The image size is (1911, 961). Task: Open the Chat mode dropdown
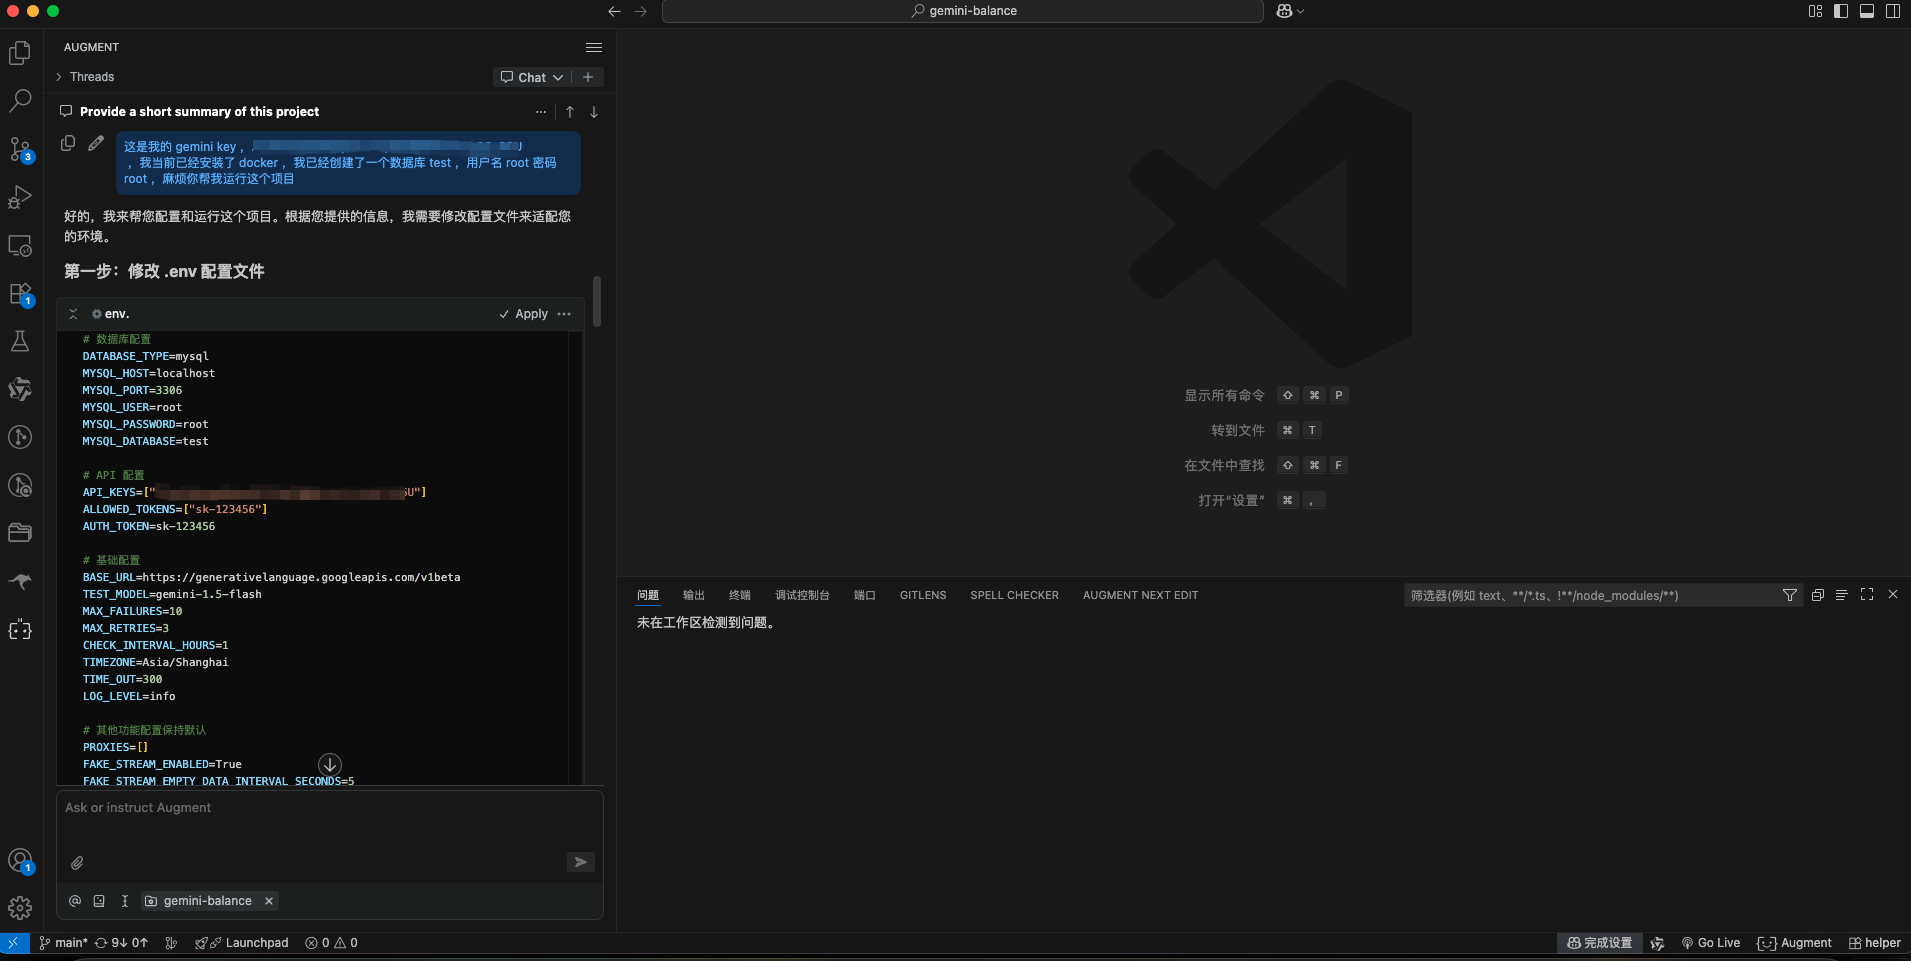[532, 77]
